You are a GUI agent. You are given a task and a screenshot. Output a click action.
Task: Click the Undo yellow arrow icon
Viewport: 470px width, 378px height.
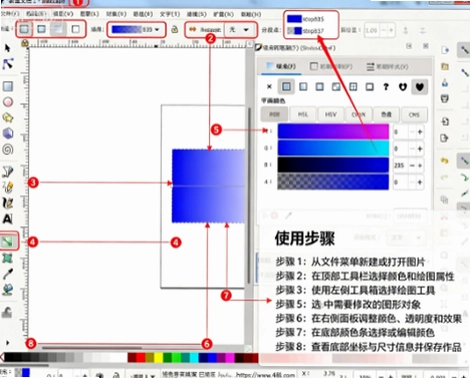coord(445,161)
